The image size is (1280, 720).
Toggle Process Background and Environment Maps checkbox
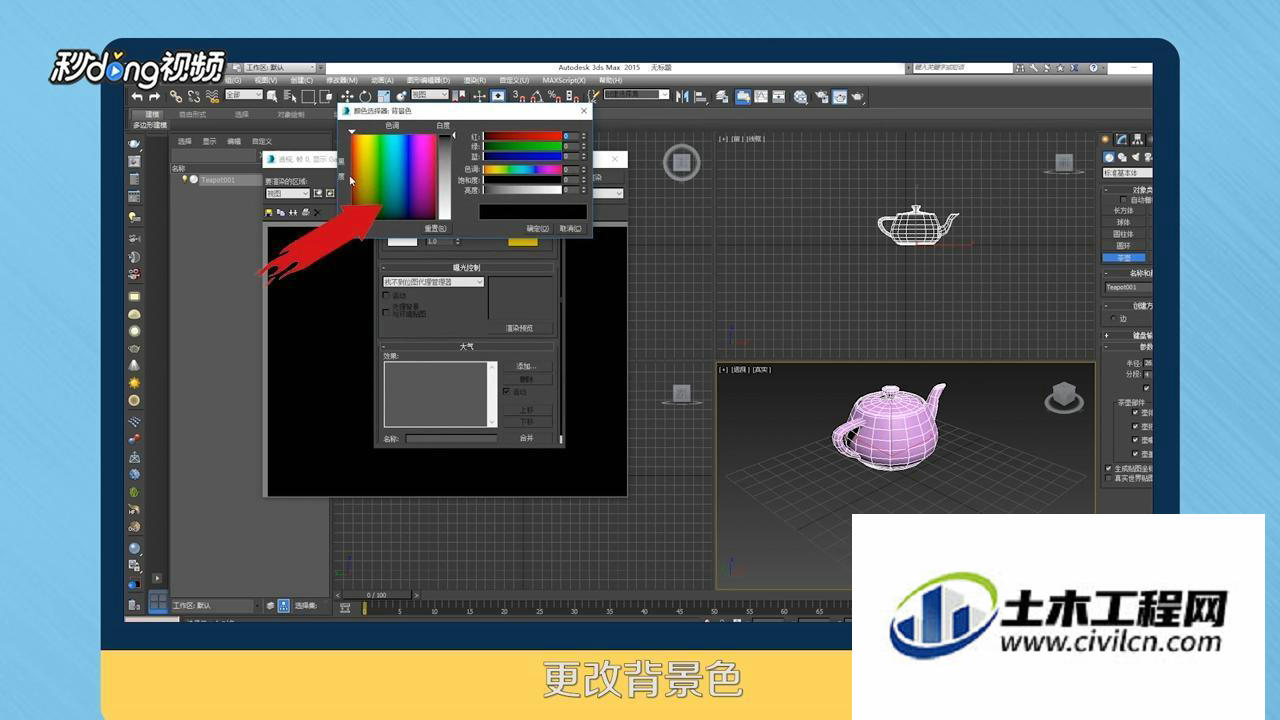click(x=386, y=312)
